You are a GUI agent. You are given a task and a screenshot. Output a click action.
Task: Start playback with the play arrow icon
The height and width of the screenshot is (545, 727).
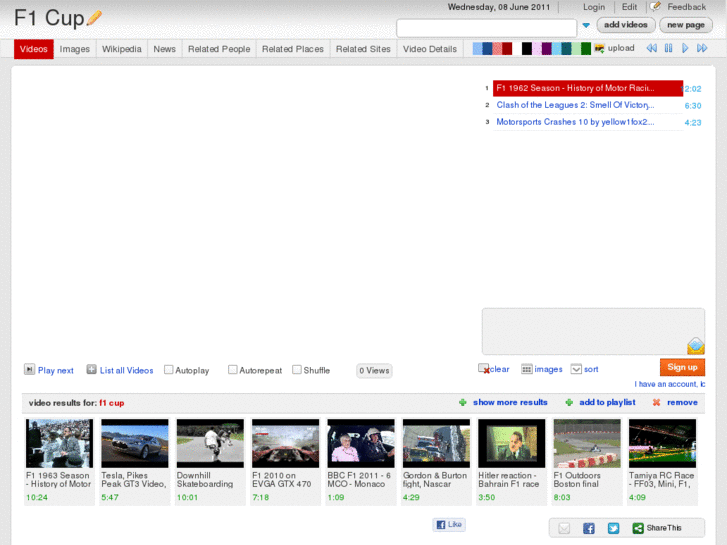[x=685, y=48]
